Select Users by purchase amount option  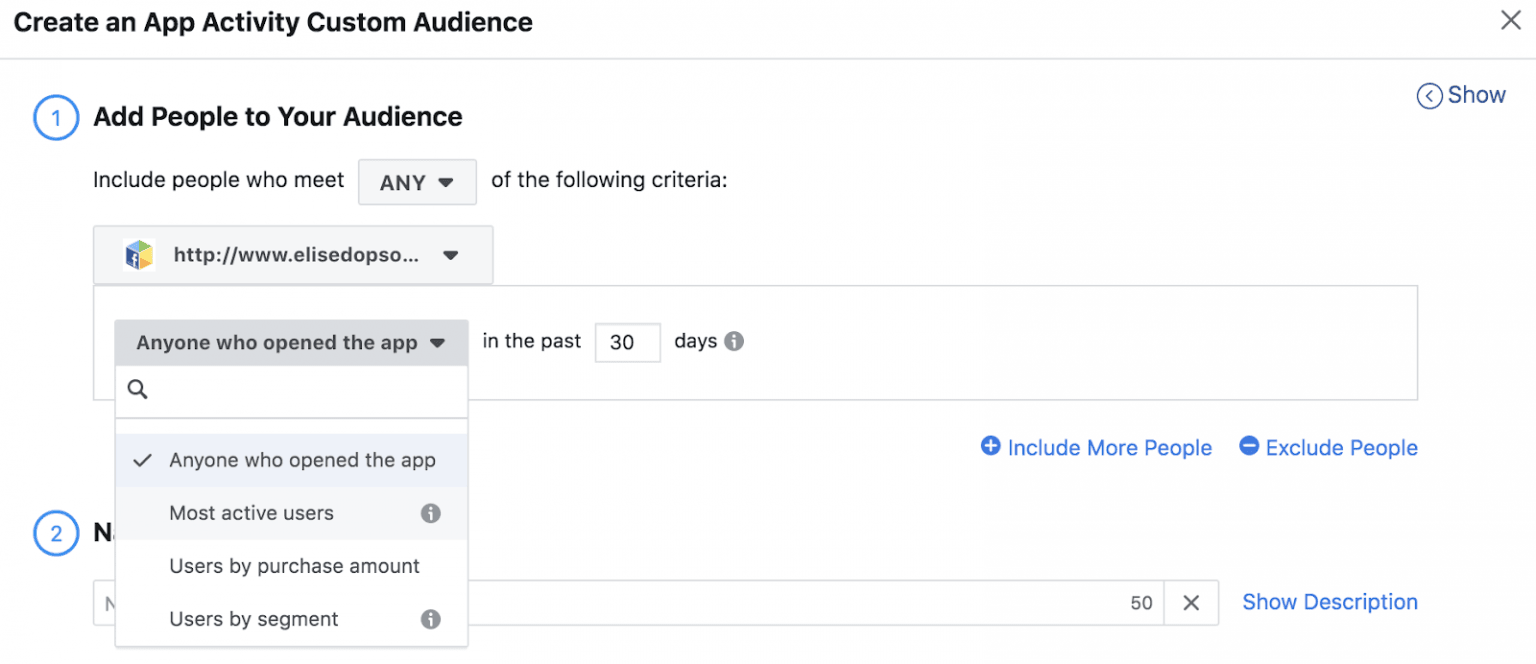coord(294,567)
